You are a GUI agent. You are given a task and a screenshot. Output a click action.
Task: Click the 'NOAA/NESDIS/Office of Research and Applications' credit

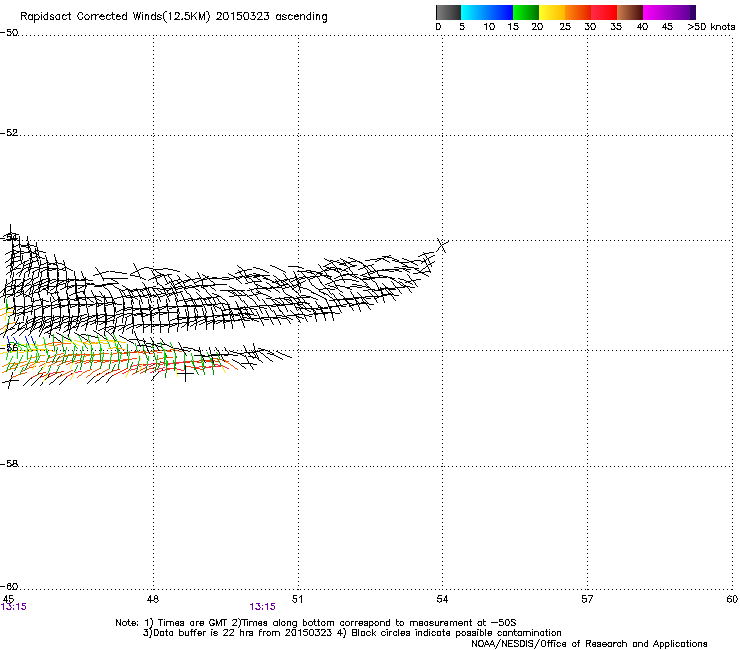tap(589, 644)
